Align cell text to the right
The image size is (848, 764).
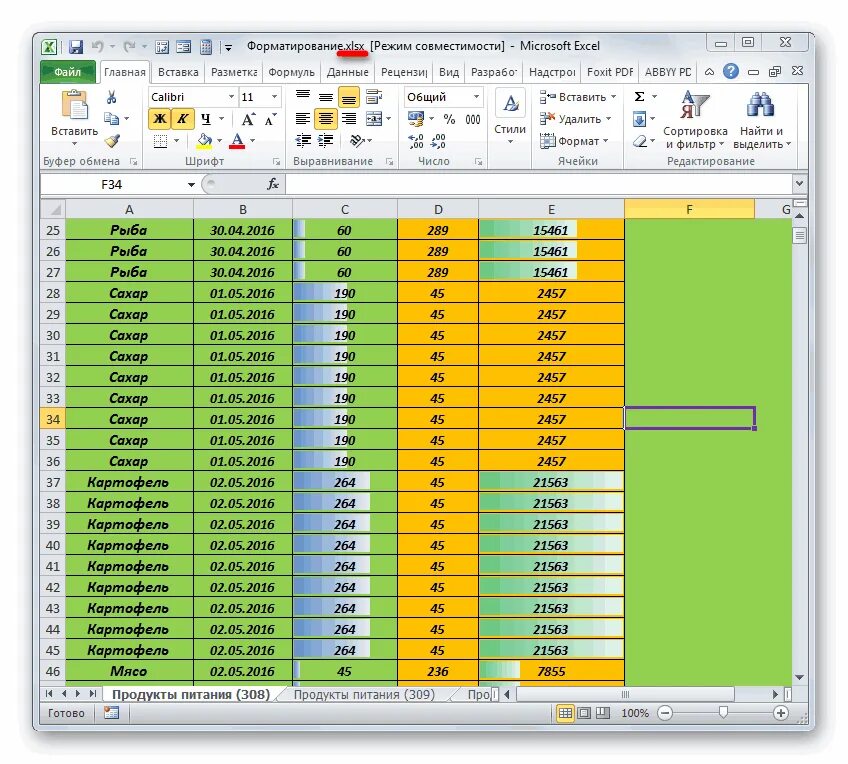pos(349,119)
